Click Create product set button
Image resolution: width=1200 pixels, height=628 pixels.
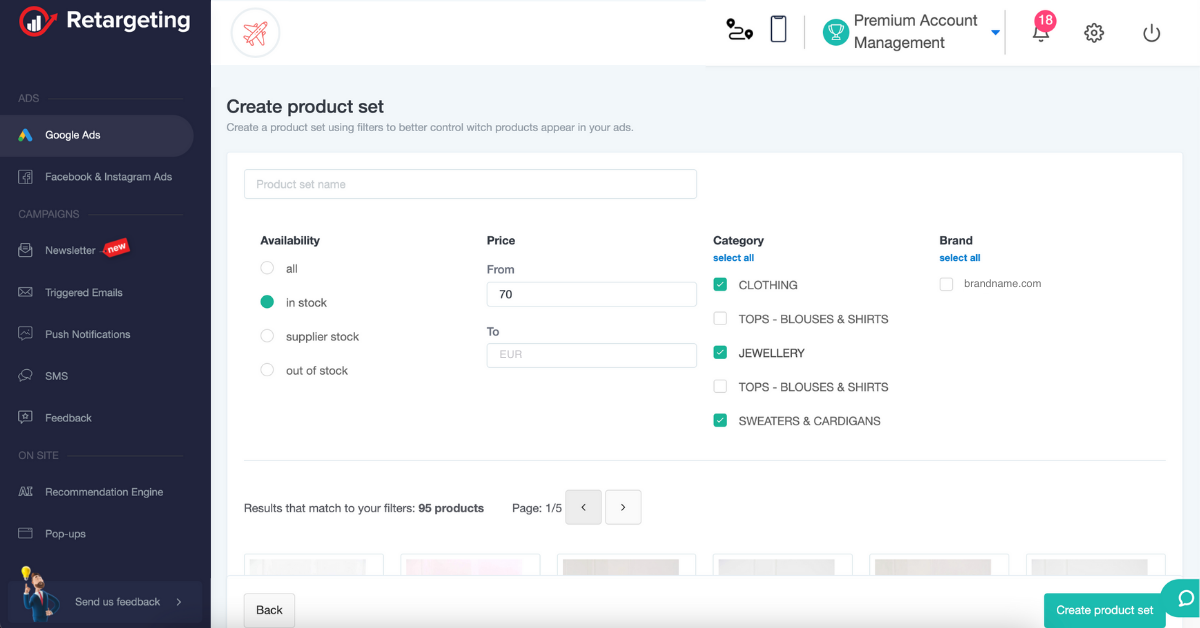point(1104,610)
